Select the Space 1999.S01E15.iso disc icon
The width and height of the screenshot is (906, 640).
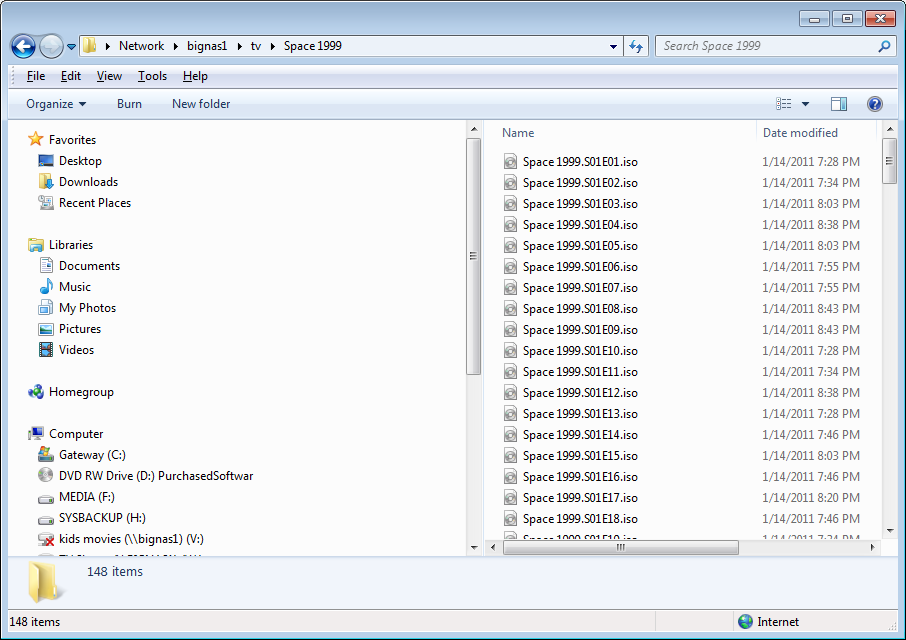coord(510,456)
